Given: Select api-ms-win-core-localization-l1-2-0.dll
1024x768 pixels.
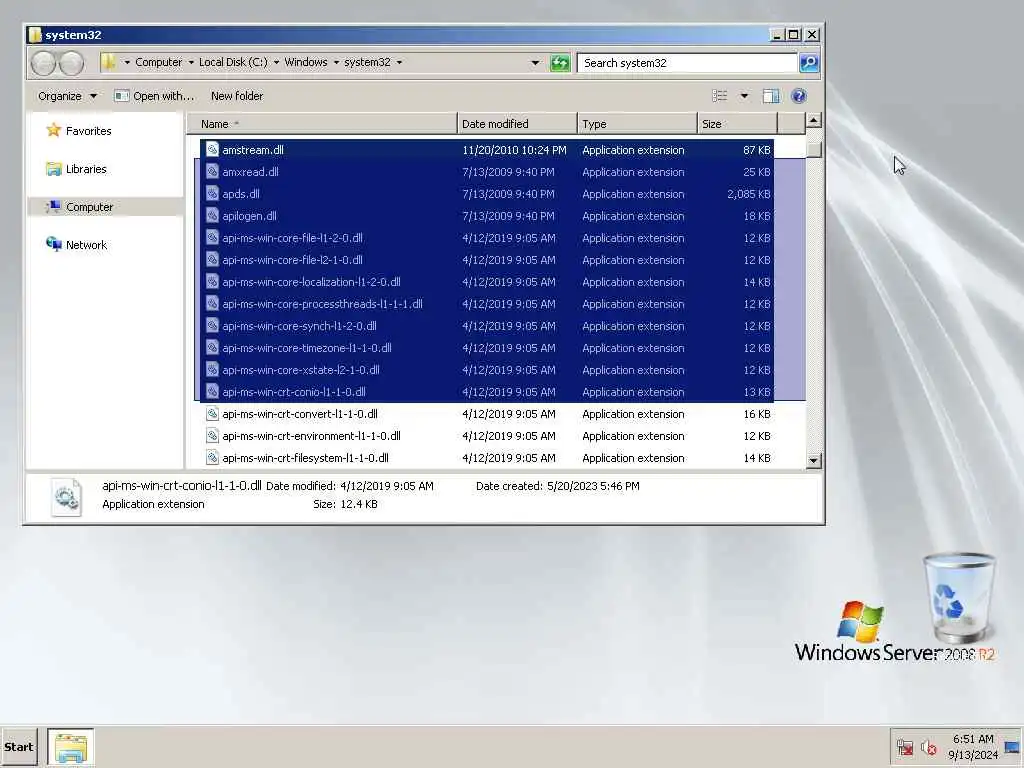Looking at the screenshot, I should 312,281.
